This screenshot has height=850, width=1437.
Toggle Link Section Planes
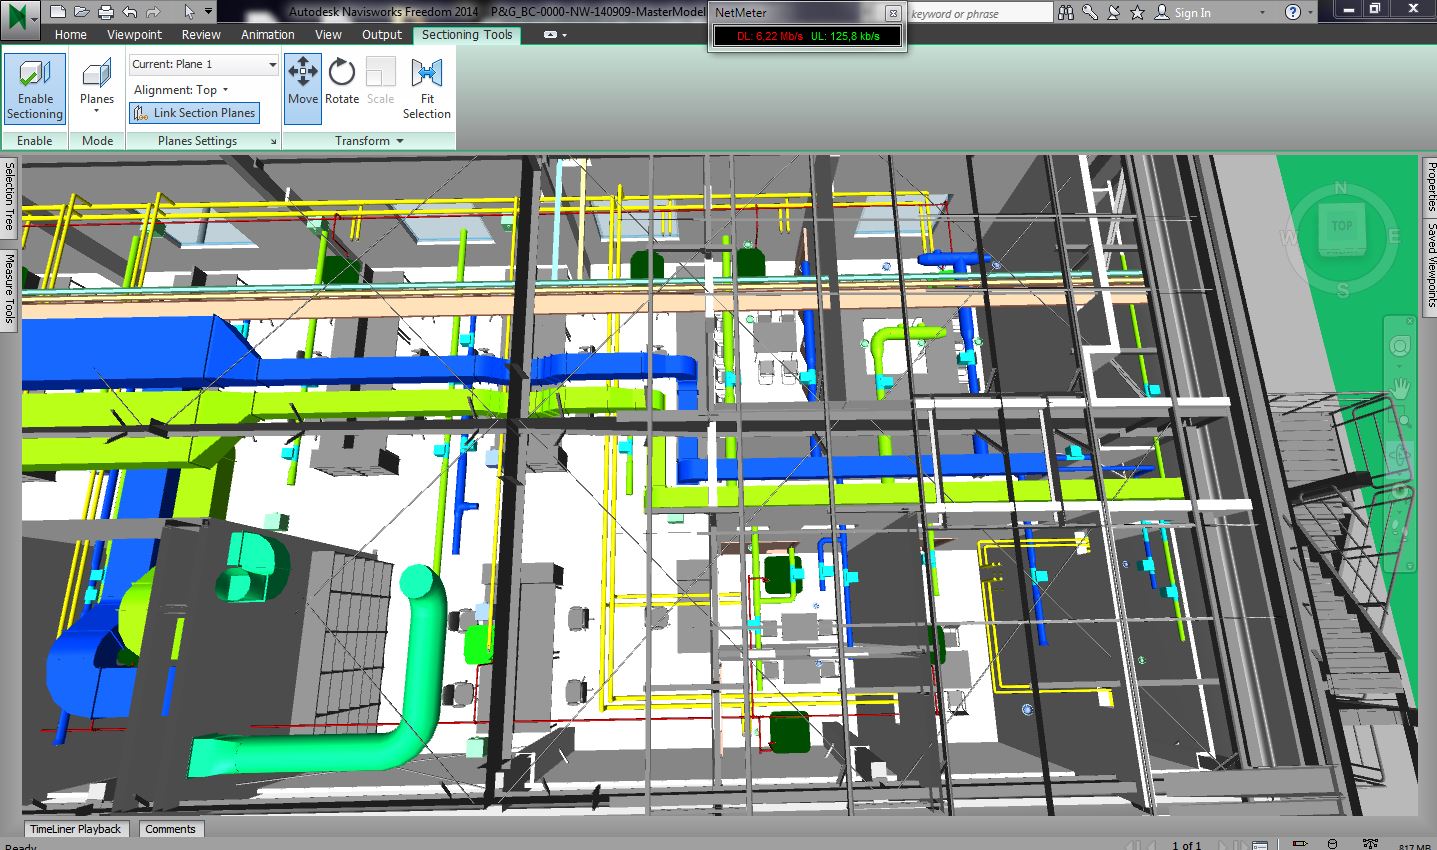coord(195,113)
